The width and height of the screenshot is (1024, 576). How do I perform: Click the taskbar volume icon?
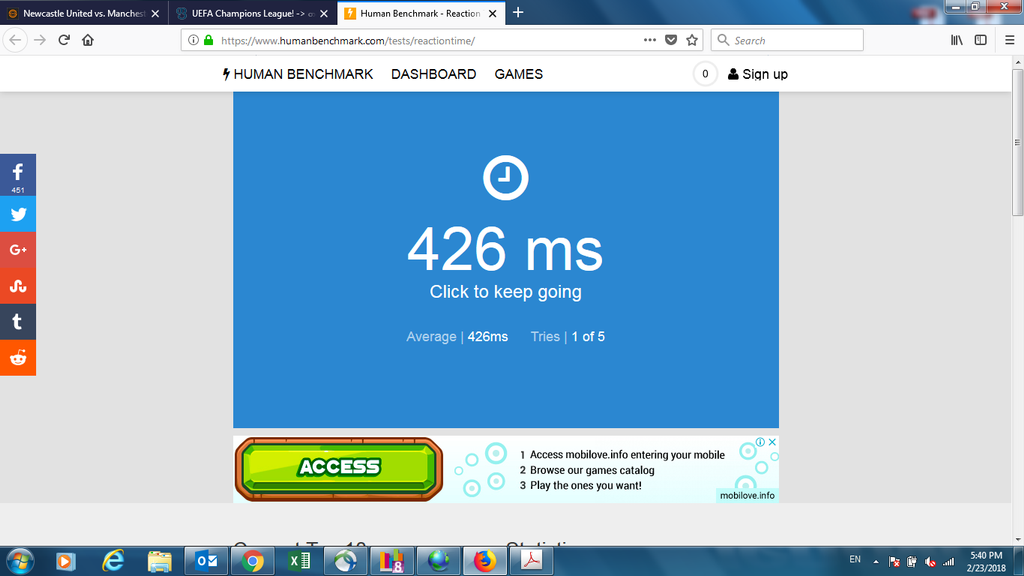point(930,562)
